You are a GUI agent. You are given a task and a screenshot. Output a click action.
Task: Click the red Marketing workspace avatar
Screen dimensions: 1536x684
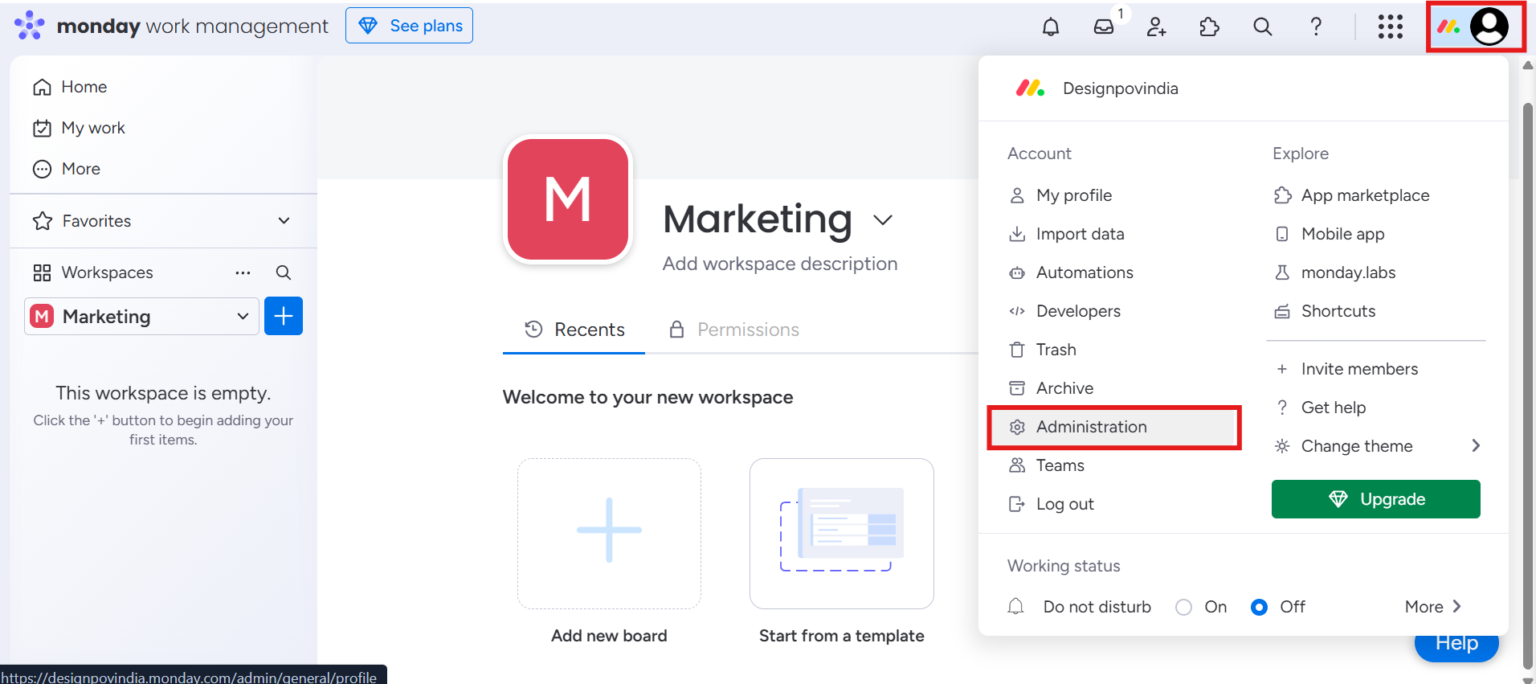(568, 200)
